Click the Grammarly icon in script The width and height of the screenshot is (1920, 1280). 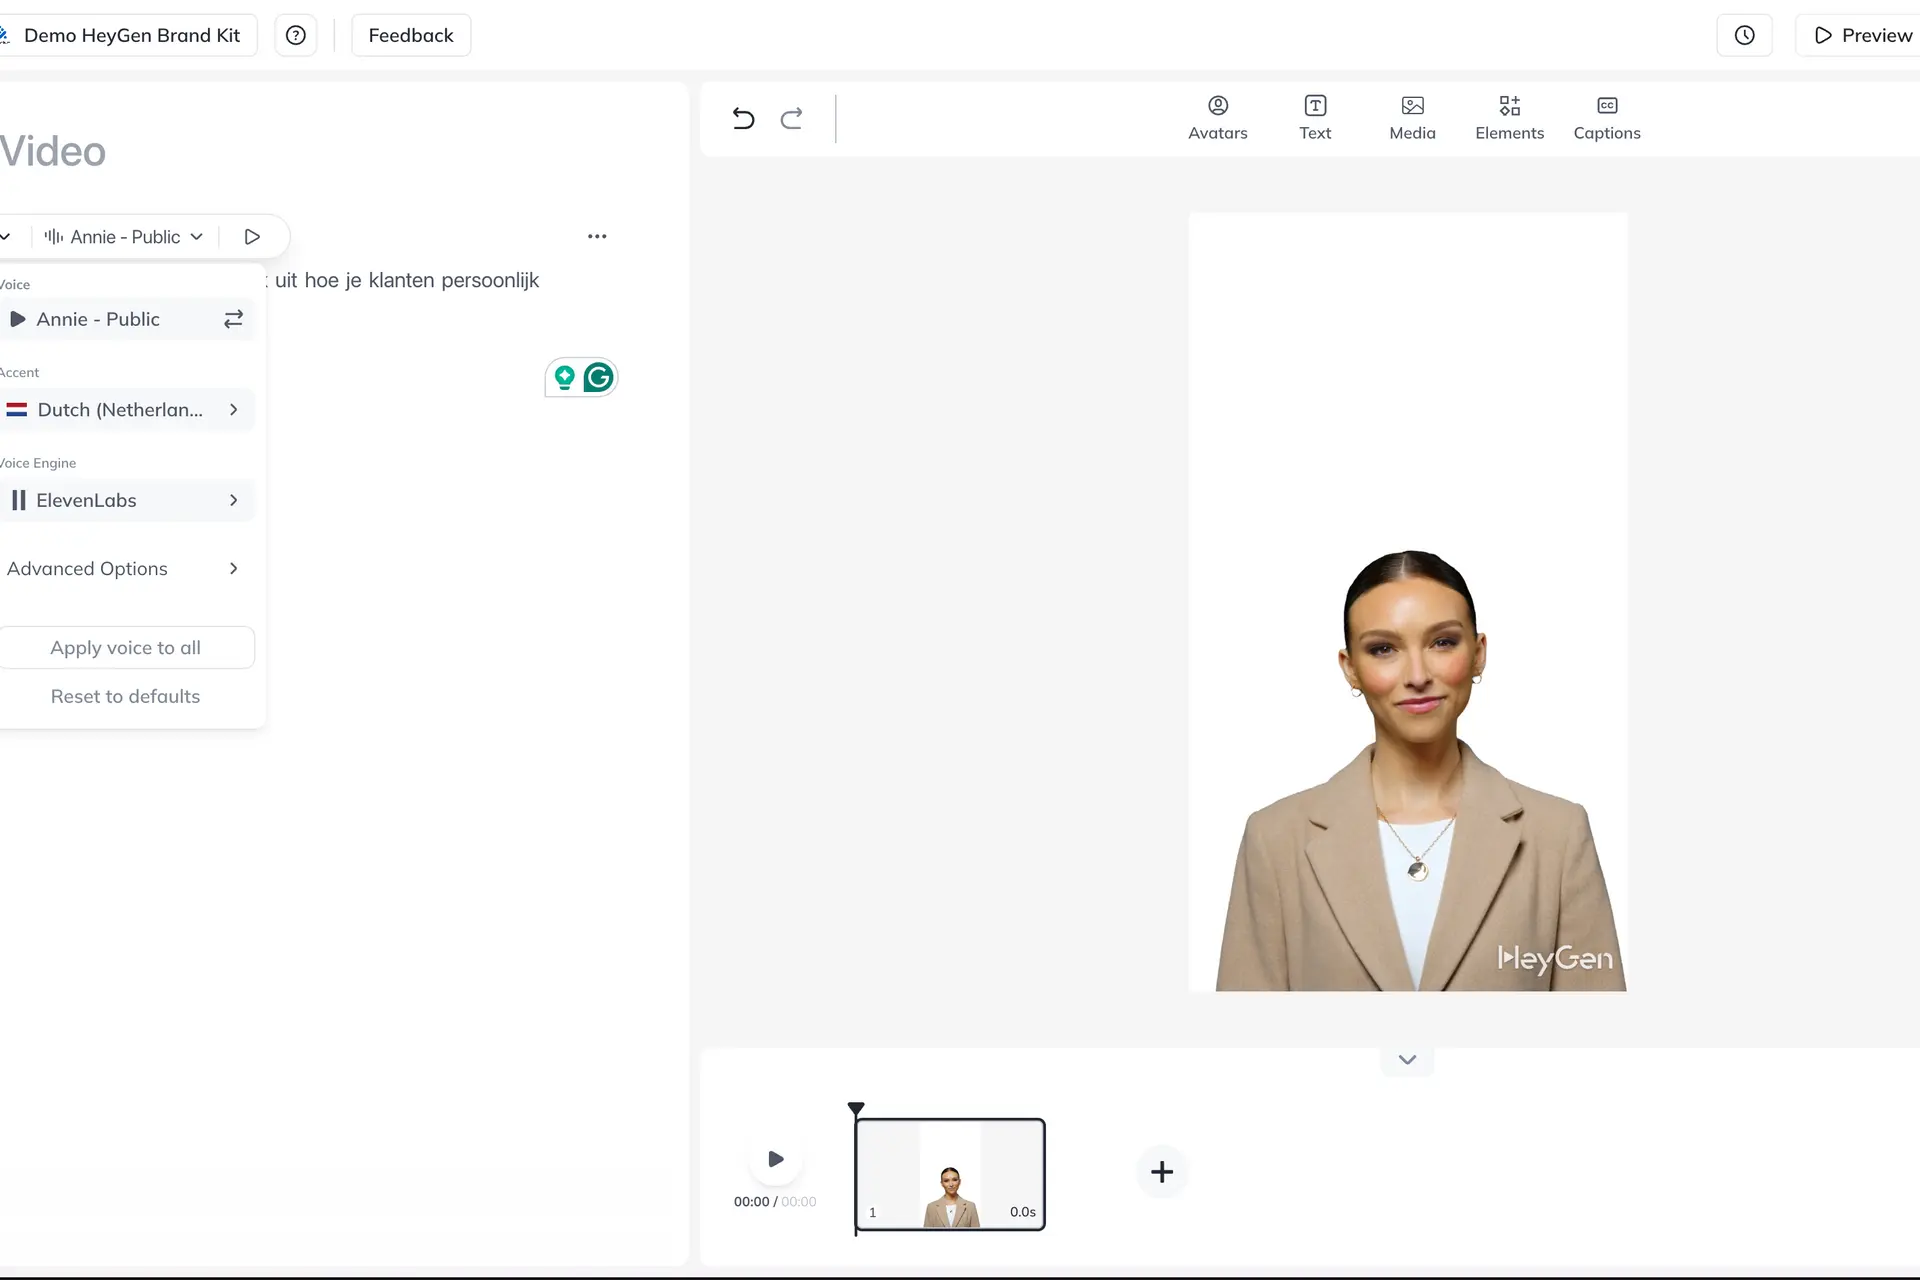pyautogui.click(x=598, y=377)
